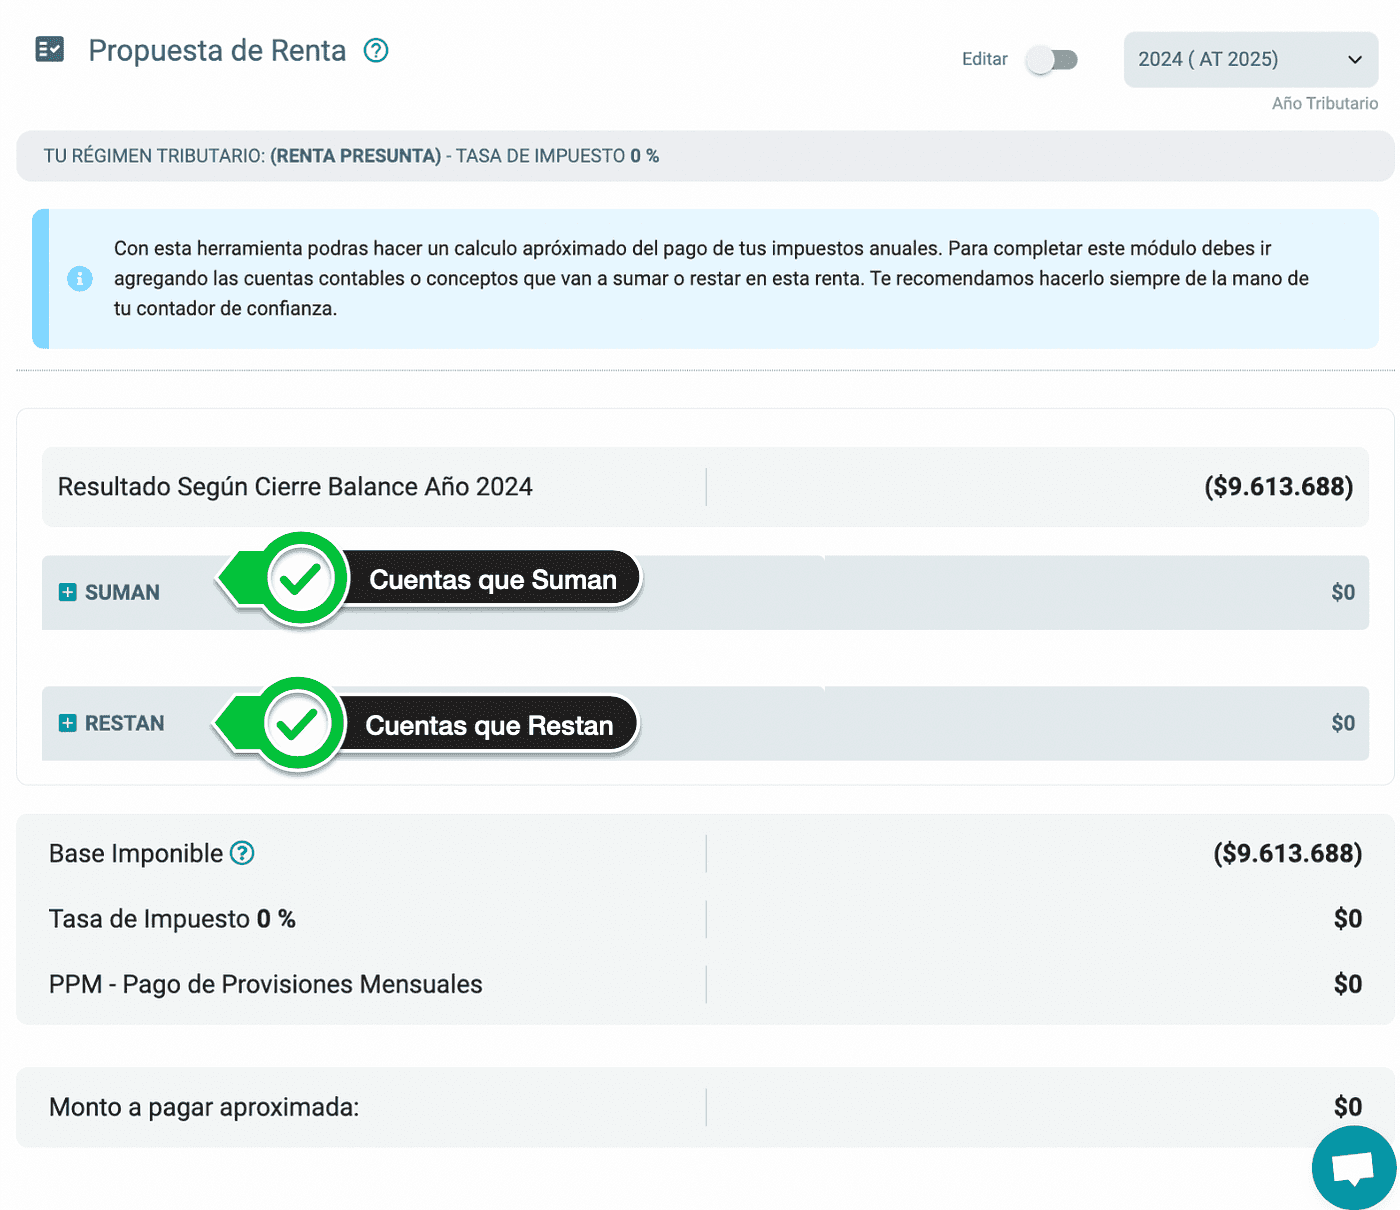The height and width of the screenshot is (1210, 1400).
Task: Click the Propuesta de Renta heading
Action: 217,50
